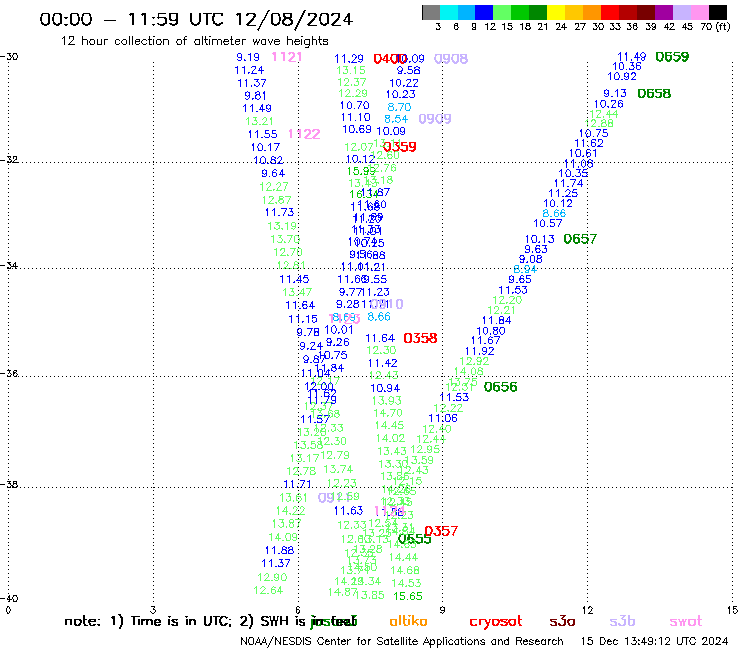The image size is (740, 650).
Task: Click the wave height value 12.67
Action: point(277,200)
